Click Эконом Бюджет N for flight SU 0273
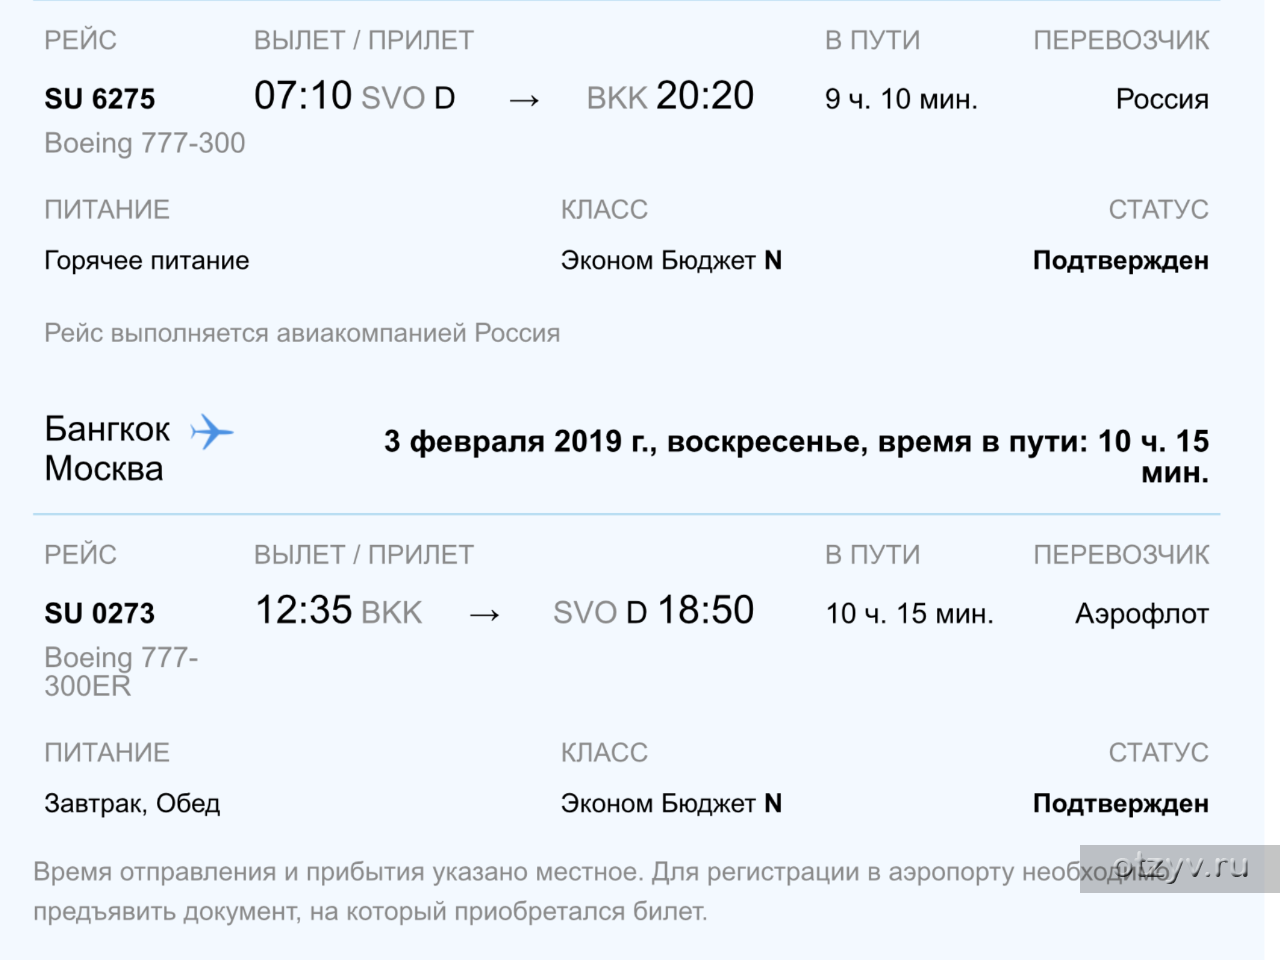Viewport: 1280px width, 960px height. (x=671, y=804)
